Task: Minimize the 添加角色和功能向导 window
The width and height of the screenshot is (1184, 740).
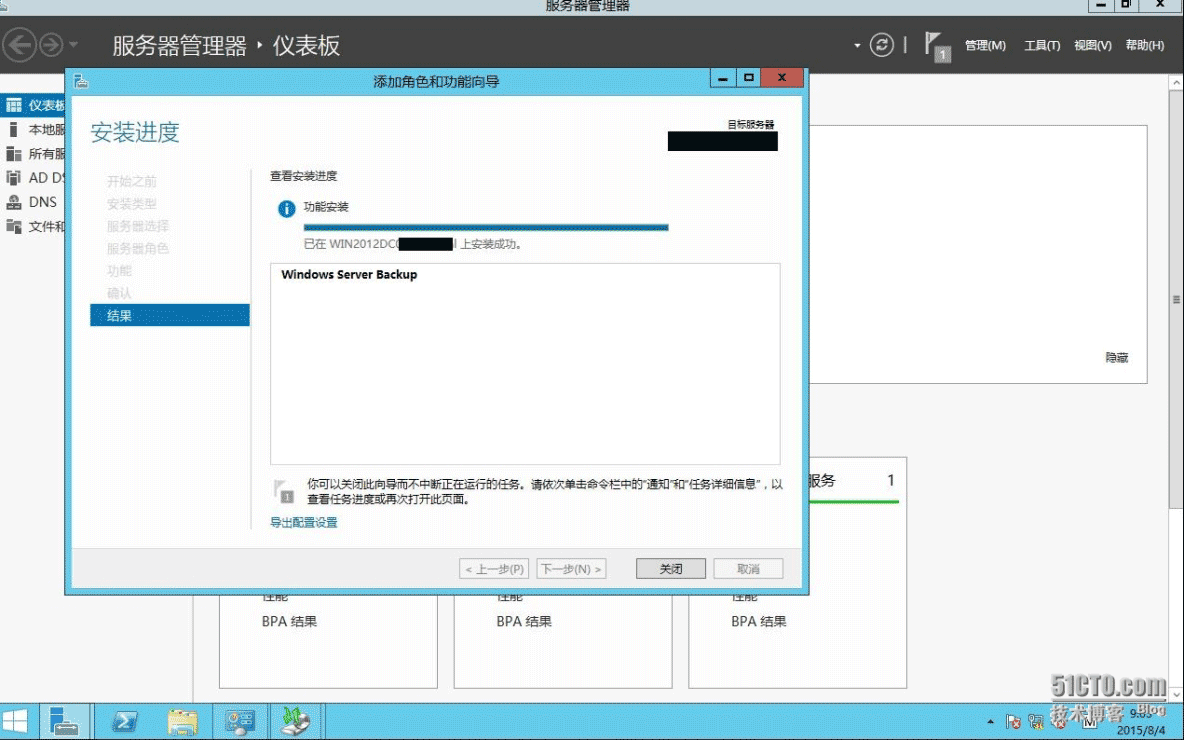Action: click(x=723, y=78)
